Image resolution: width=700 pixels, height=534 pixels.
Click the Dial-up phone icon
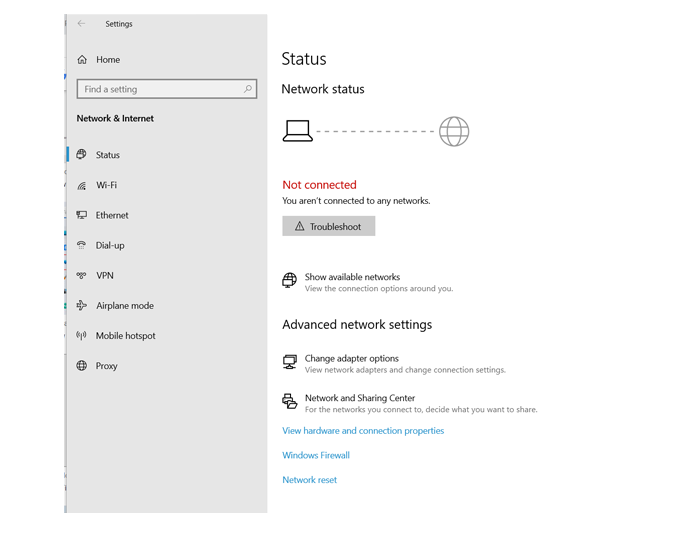81,245
